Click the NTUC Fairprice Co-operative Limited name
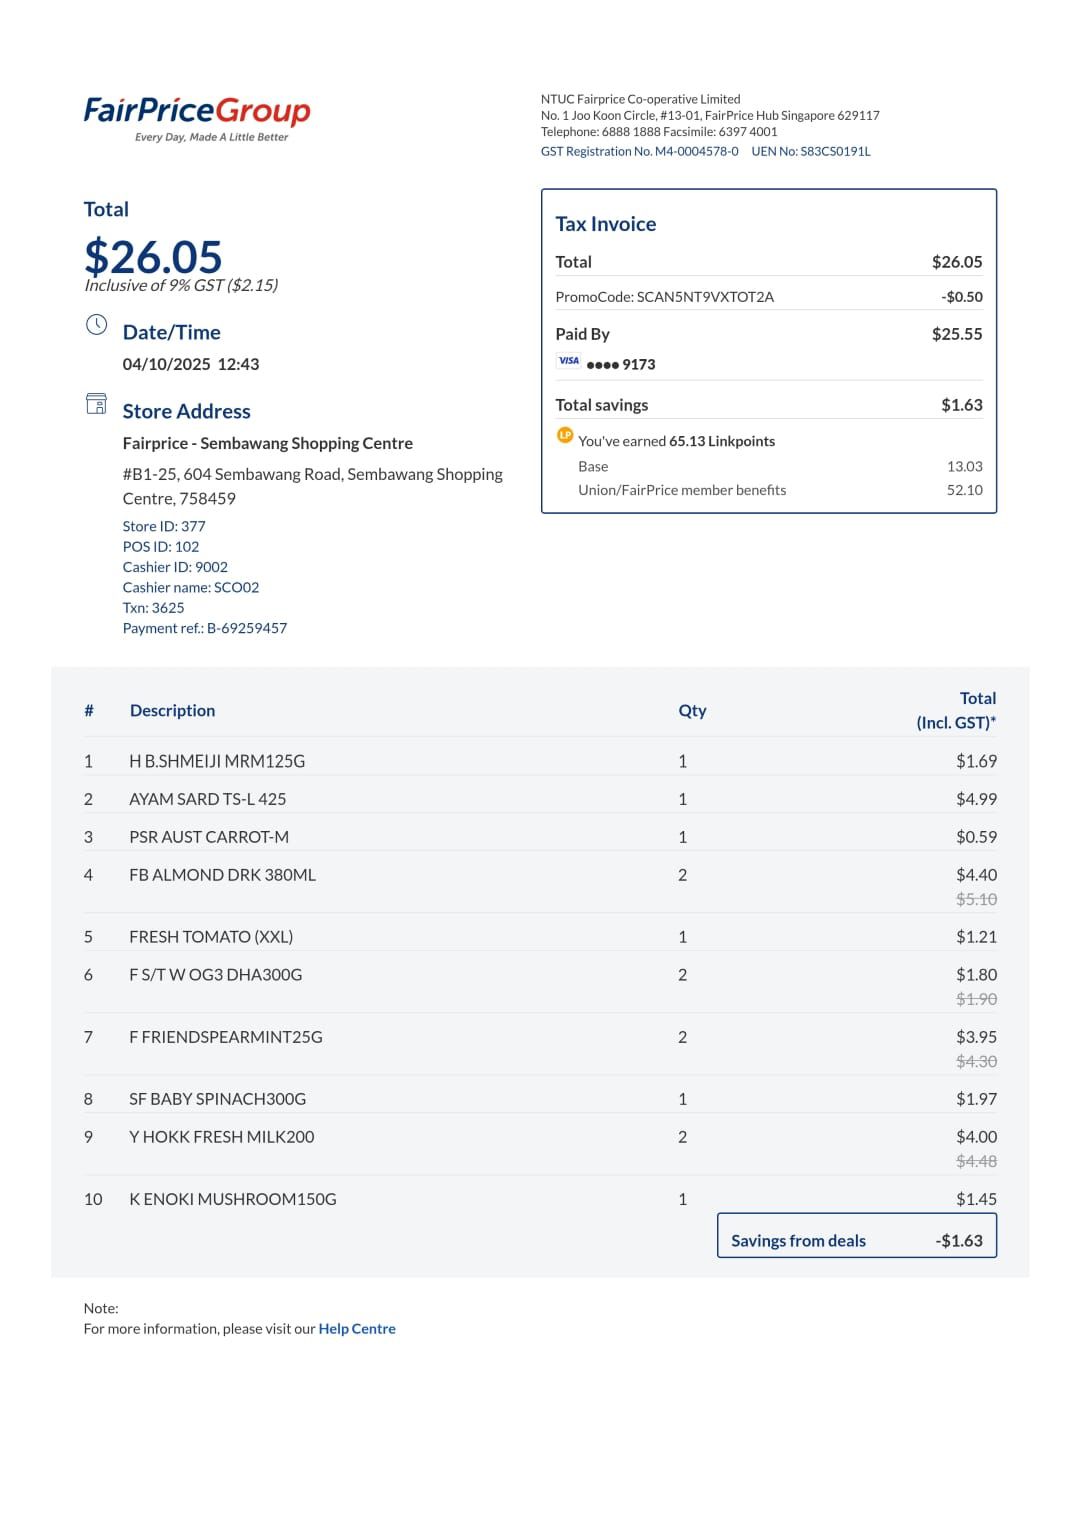 (x=641, y=99)
